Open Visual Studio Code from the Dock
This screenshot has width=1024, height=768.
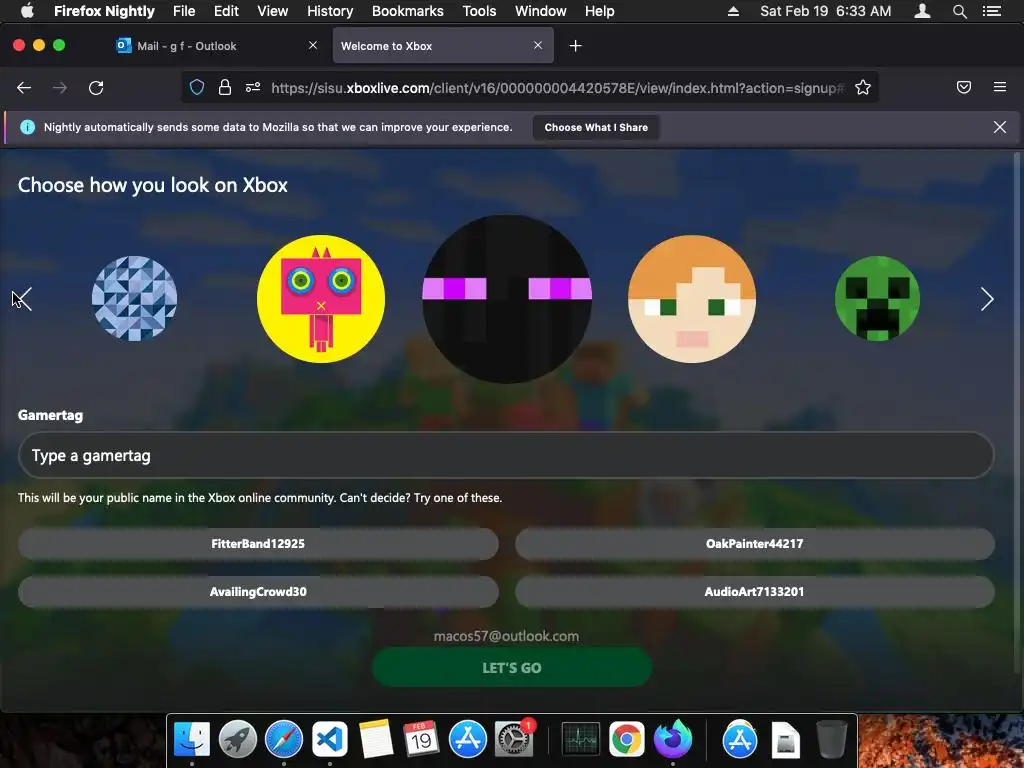(x=329, y=739)
